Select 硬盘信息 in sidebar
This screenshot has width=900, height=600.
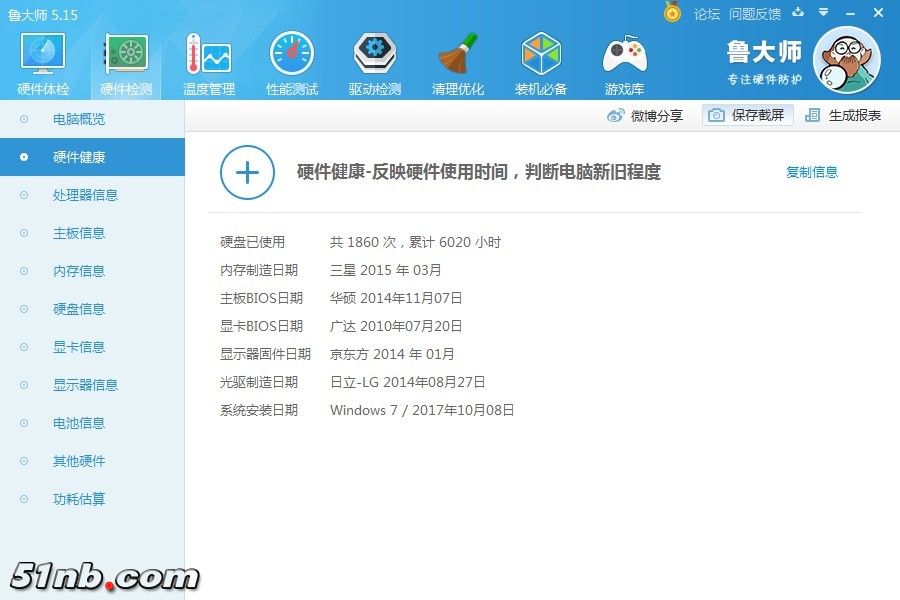[x=92, y=309]
